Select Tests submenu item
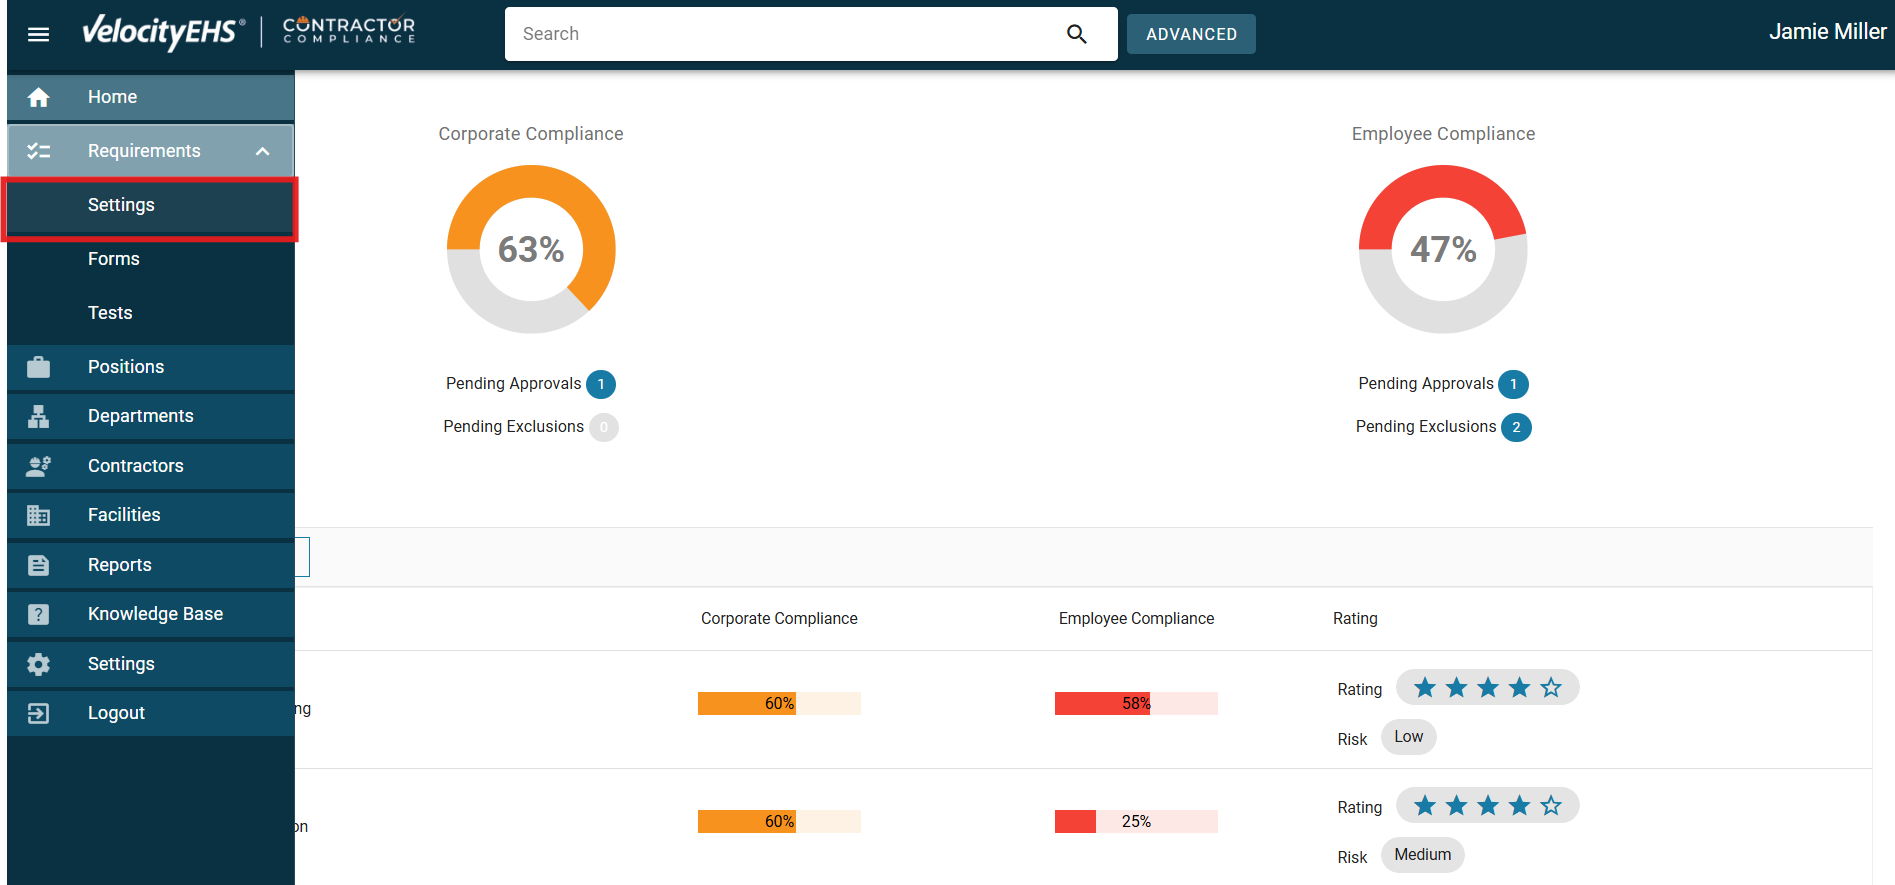This screenshot has height=885, width=1895. (110, 313)
